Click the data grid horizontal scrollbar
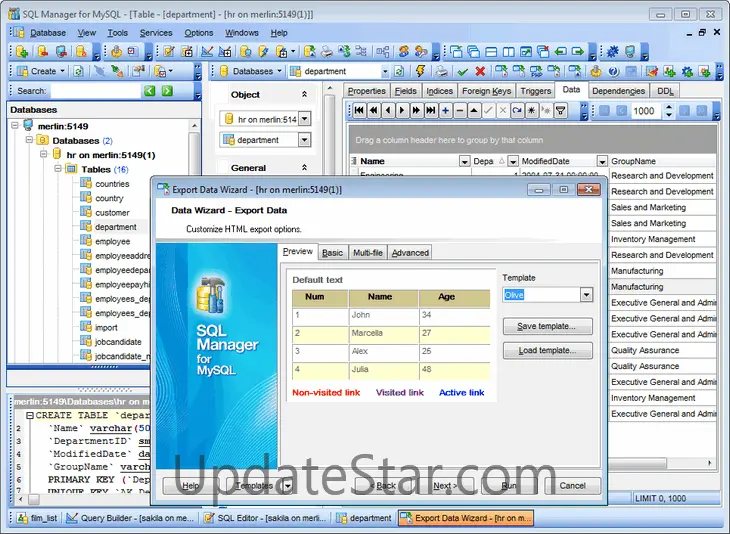730x534 pixels. [x=637, y=463]
